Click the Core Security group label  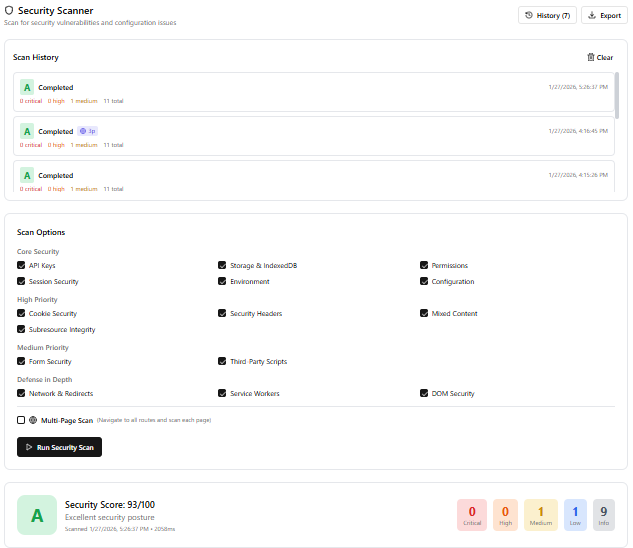[38, 252]
